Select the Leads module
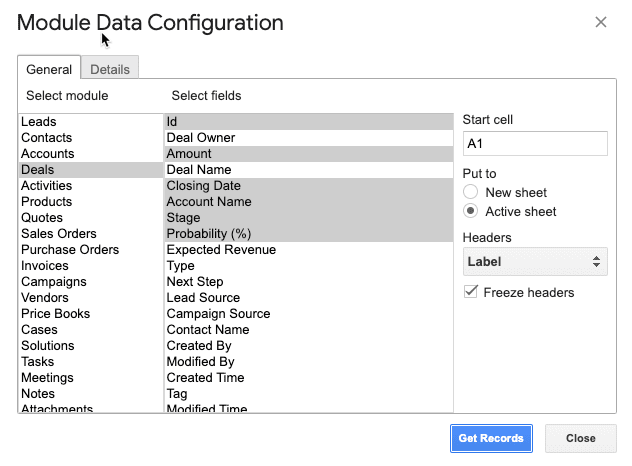Viewport: 632px width, 466px height. click(x=91, y=122)
